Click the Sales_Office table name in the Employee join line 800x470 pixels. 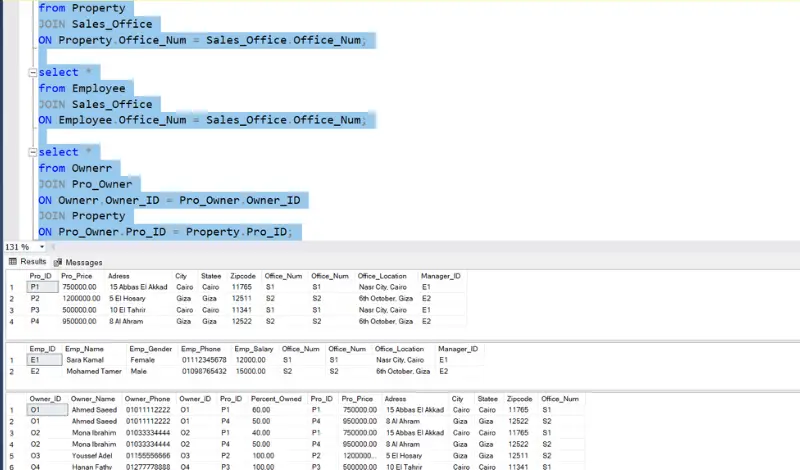point(112,104)
